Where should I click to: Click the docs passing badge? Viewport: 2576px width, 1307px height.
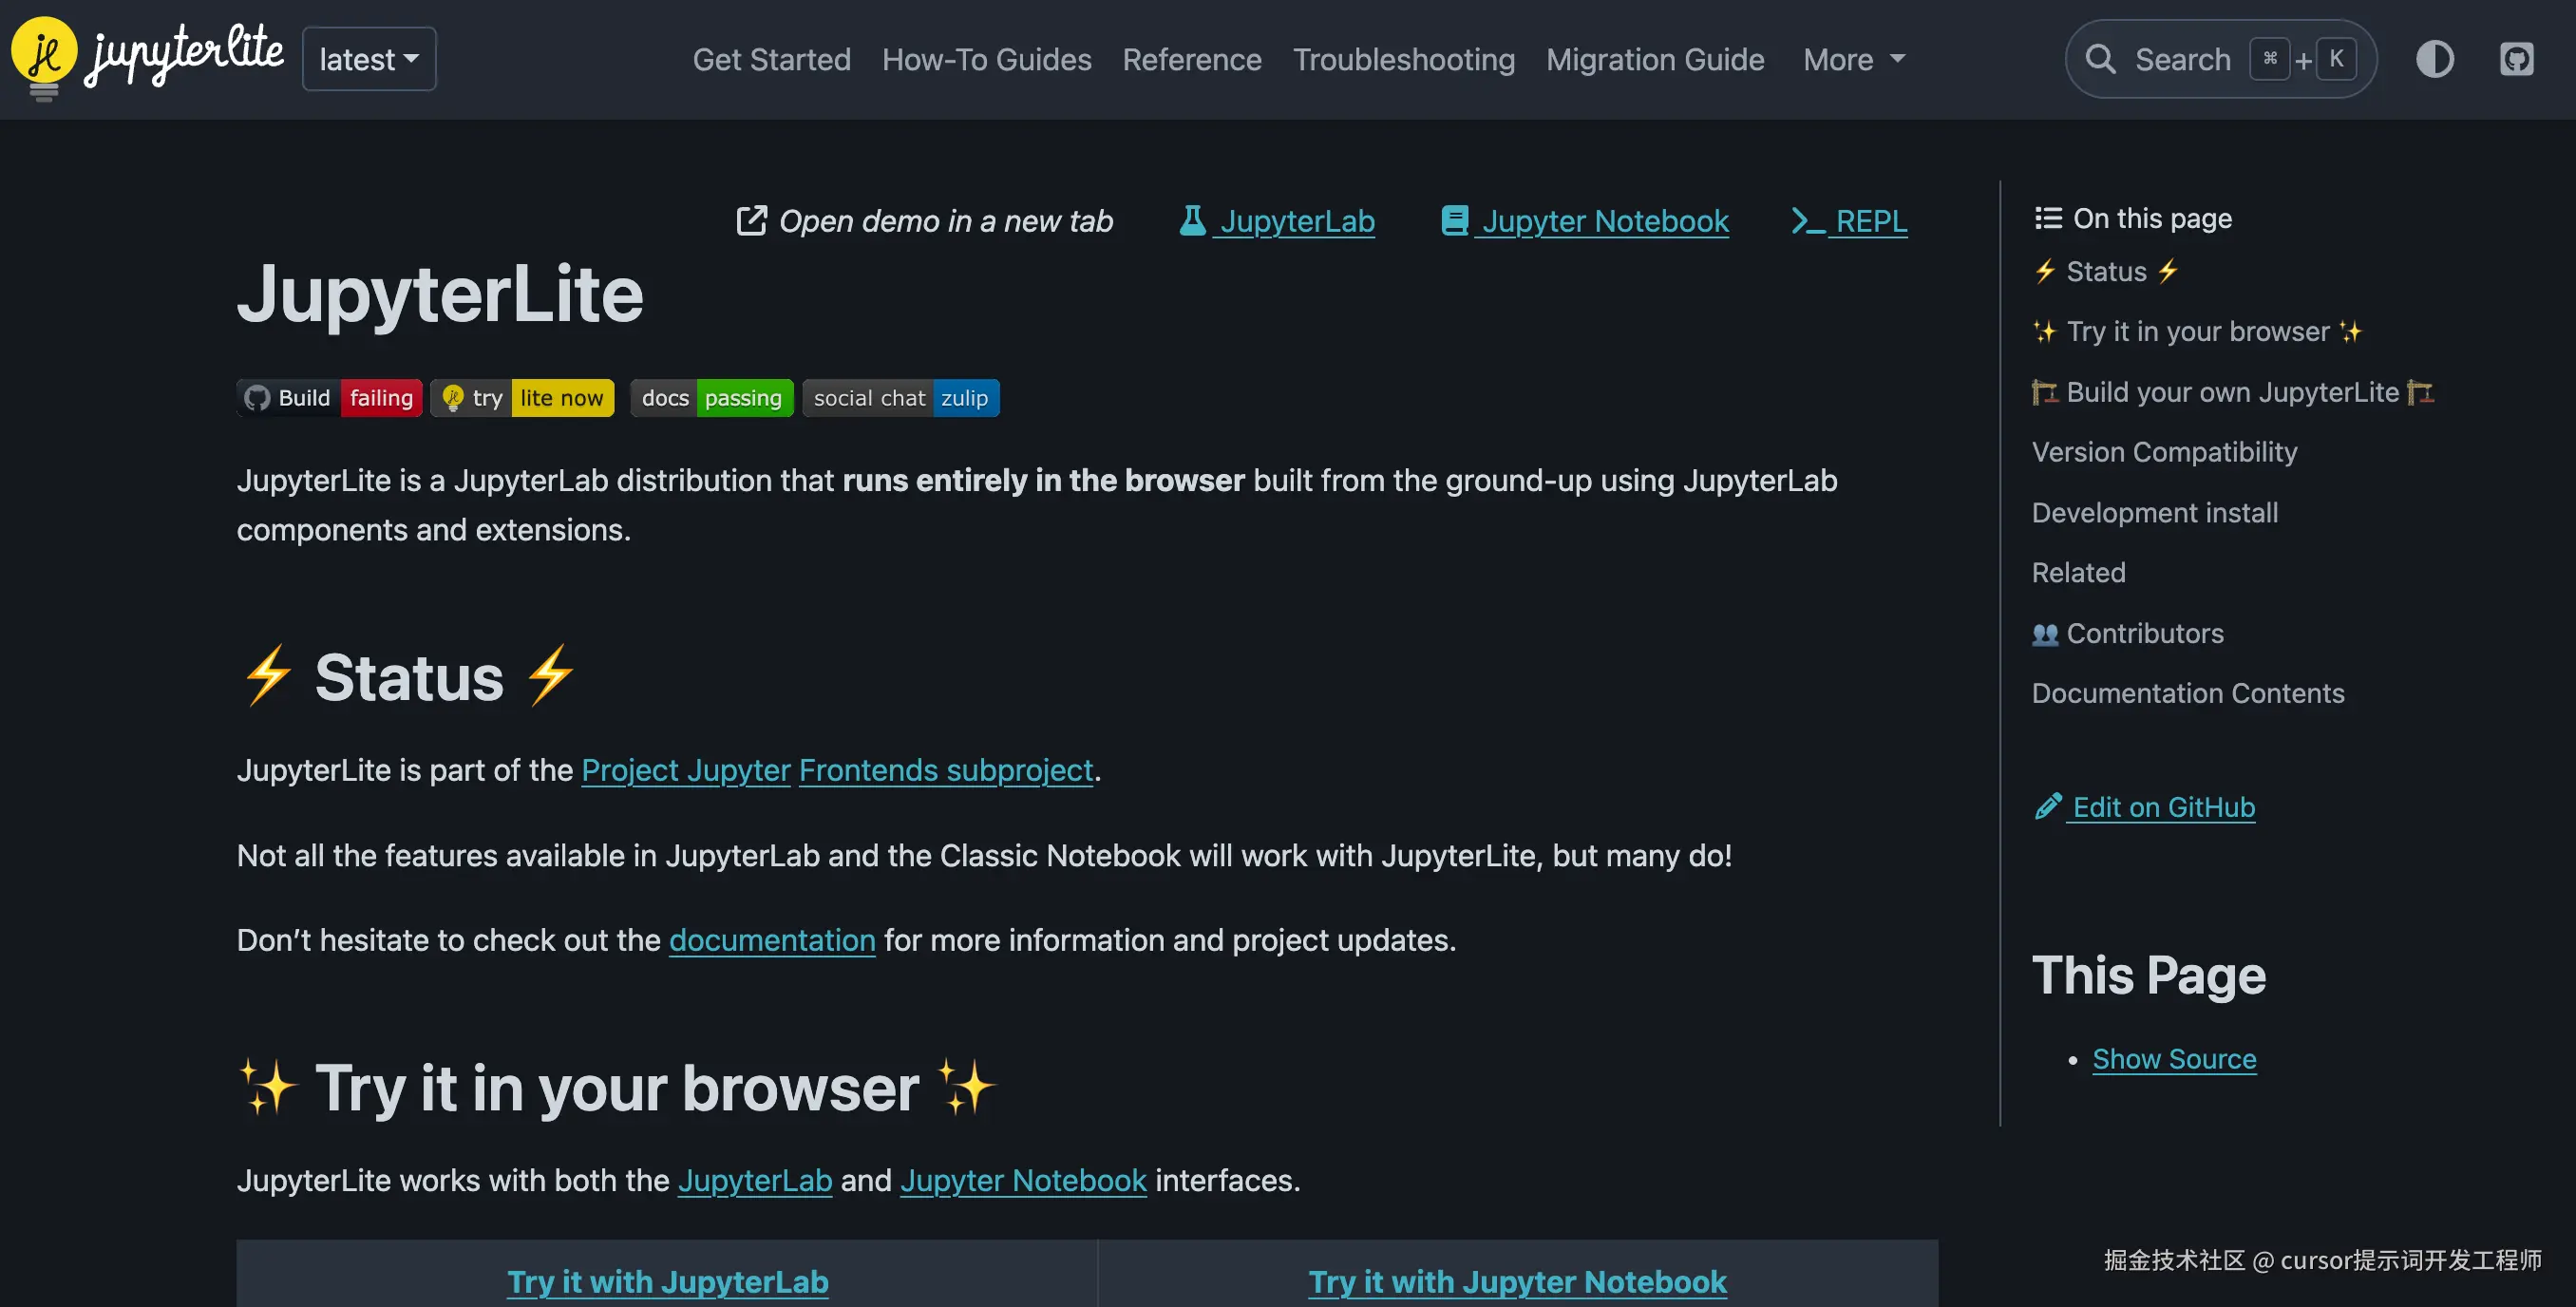pyautogui.click(x=711, y=398)
